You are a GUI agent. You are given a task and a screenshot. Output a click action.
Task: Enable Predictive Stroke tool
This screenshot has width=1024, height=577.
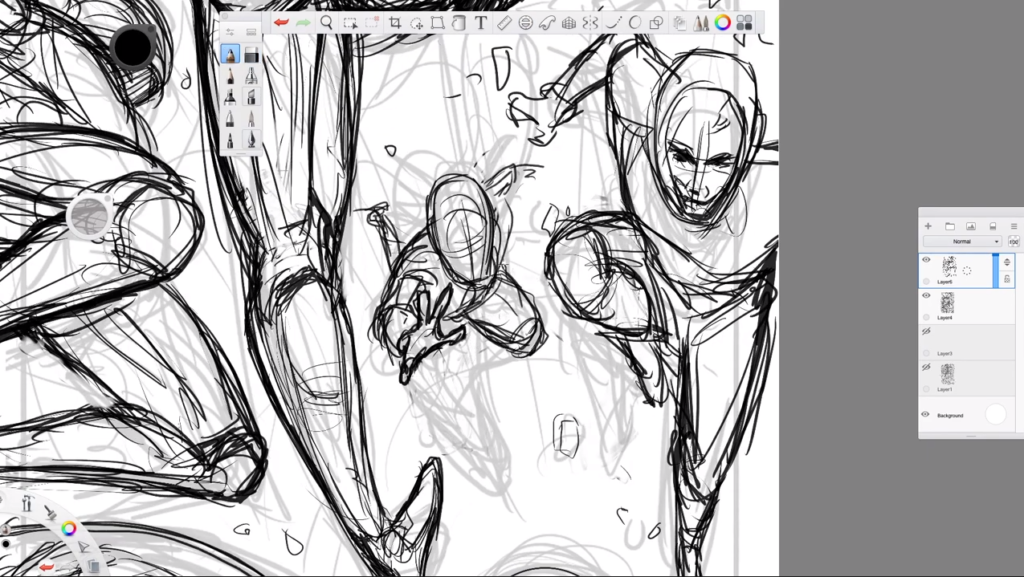click(x=635, y=23)
